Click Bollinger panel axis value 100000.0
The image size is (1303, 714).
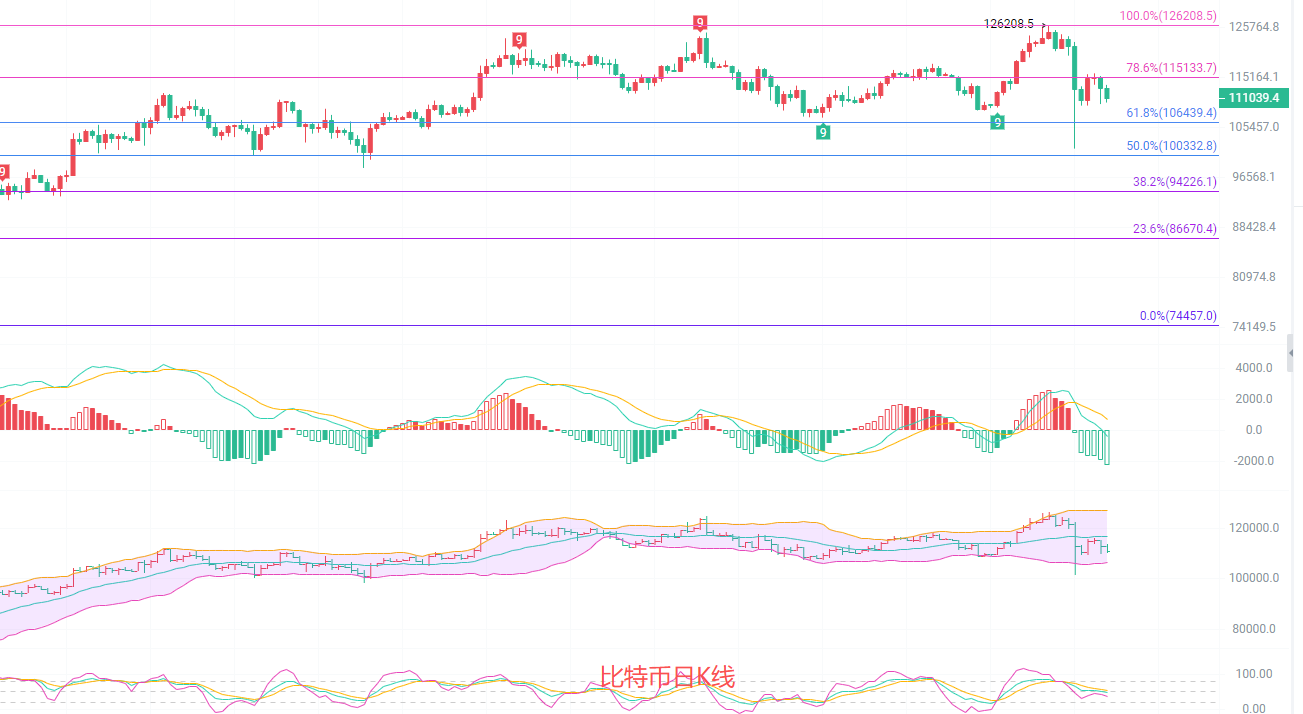(x=1253, y=578)
